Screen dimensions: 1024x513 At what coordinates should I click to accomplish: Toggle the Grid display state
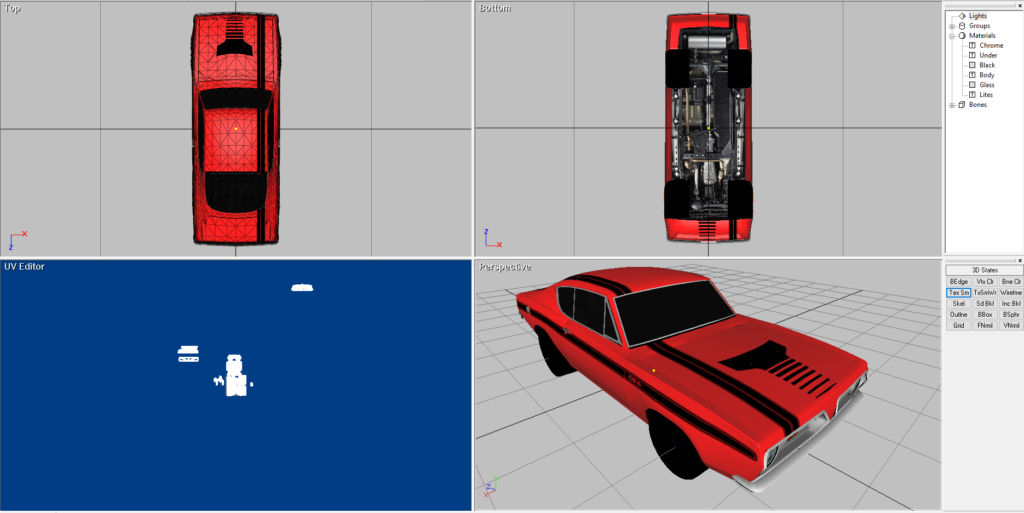(958, 325)
